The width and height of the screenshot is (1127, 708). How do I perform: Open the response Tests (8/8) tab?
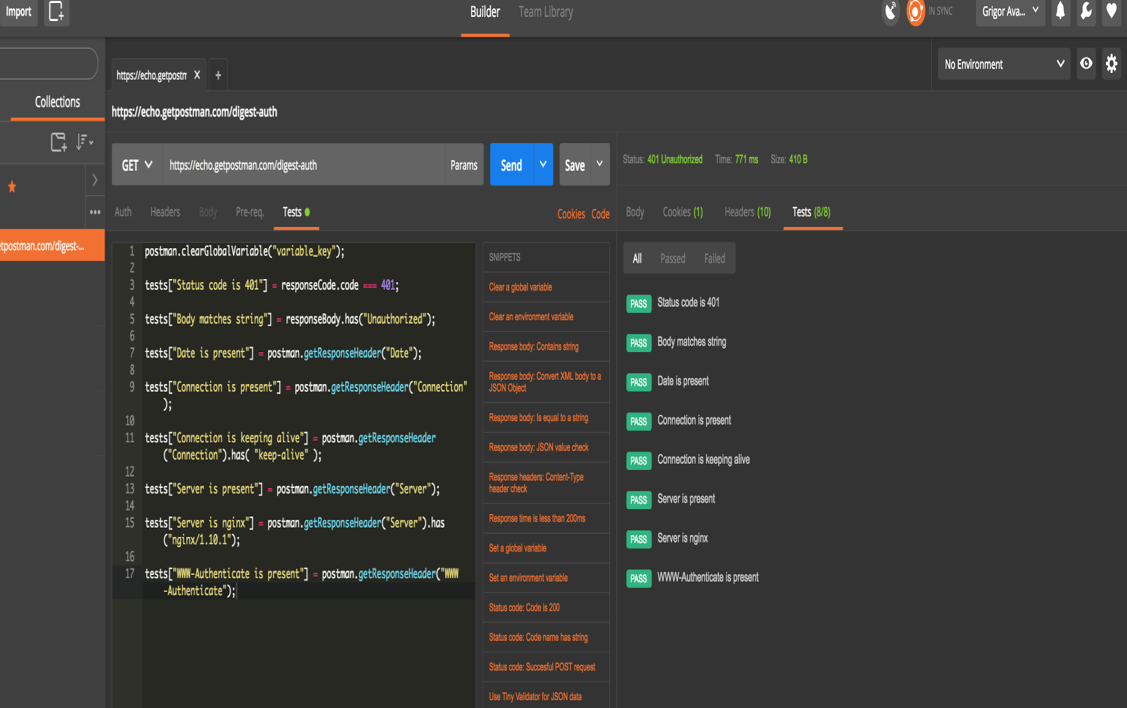coord(811,212)
